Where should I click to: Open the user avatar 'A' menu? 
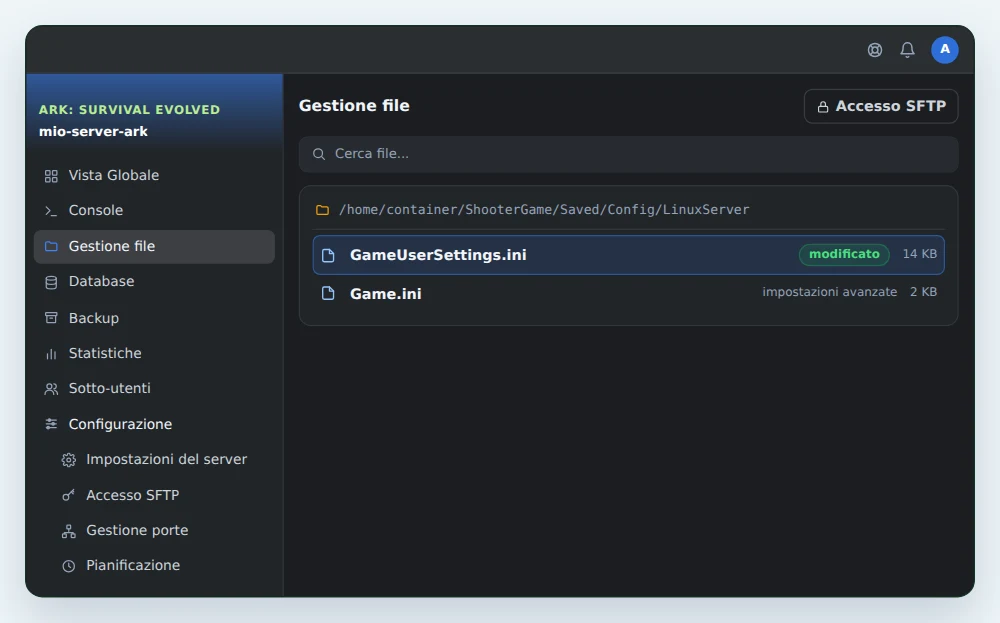click(945, 50)
